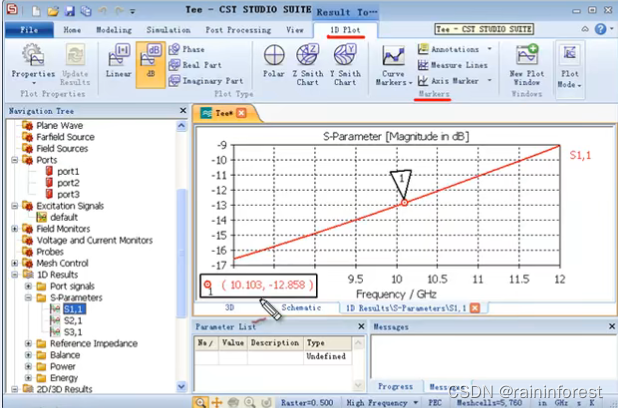Switch to the Home ribbon tab

click(x=72, y=30)
